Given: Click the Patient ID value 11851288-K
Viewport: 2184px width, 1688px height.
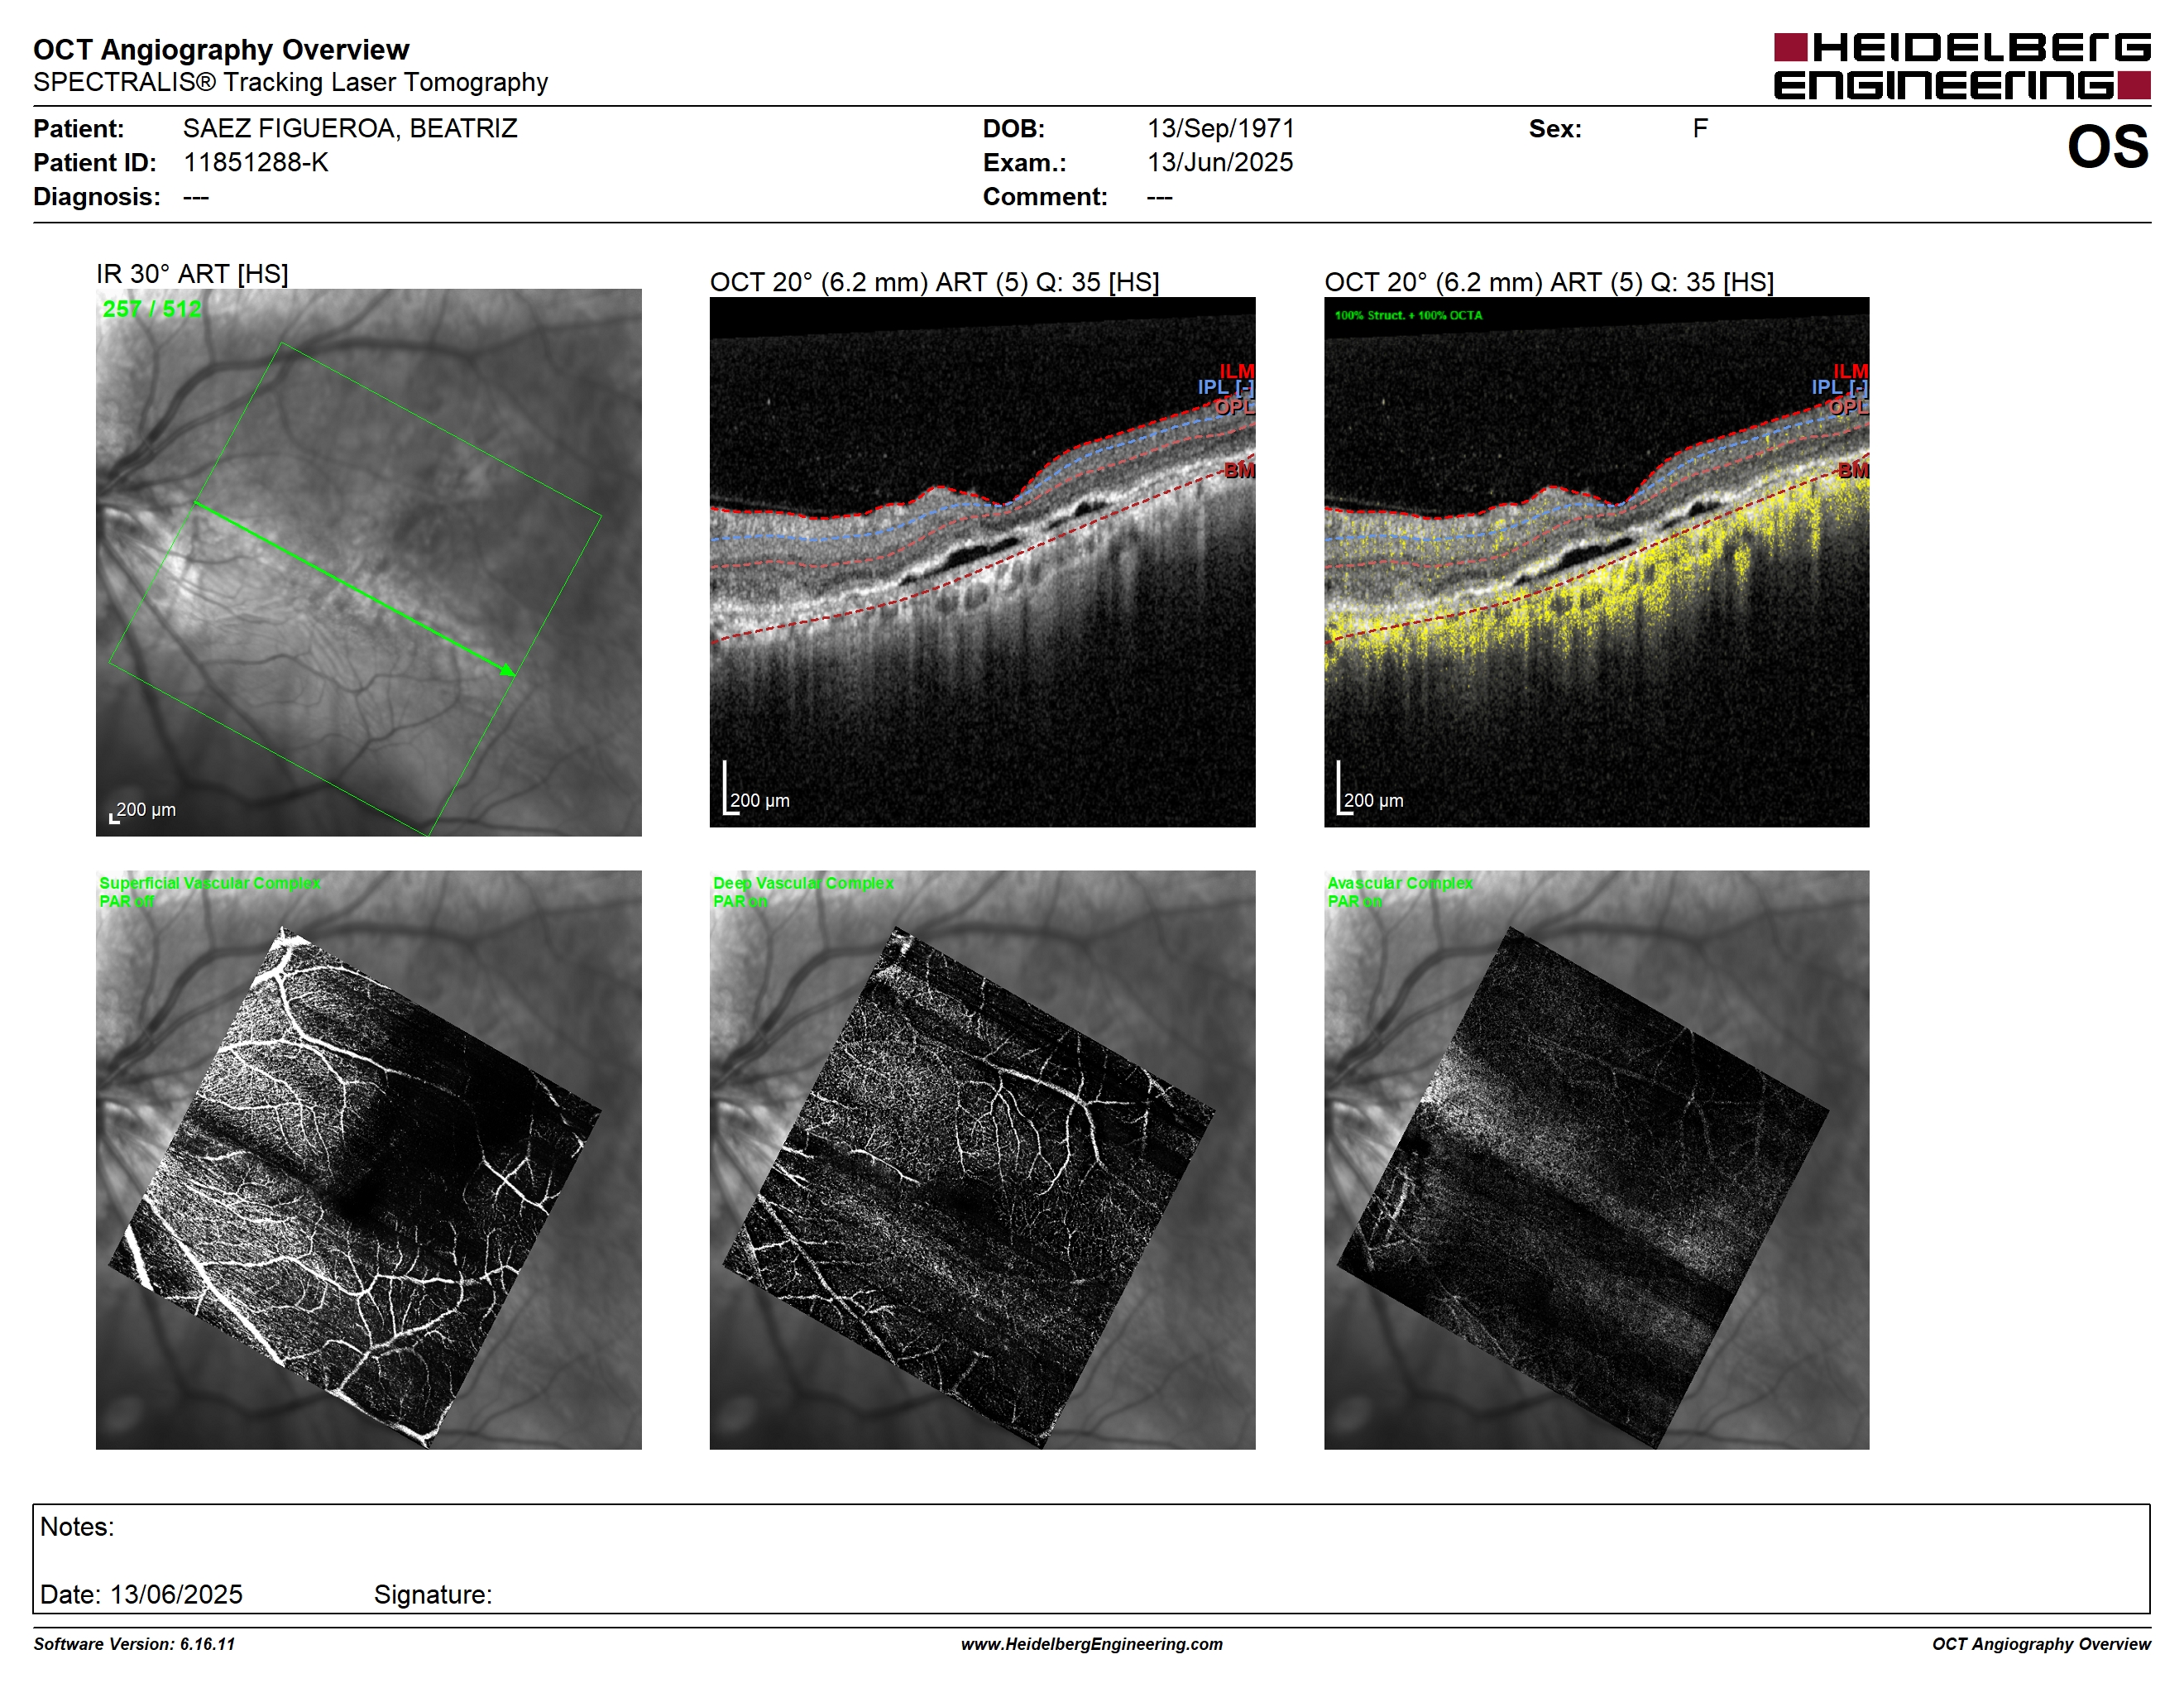Looking at the screenshot, I should 256,162.
